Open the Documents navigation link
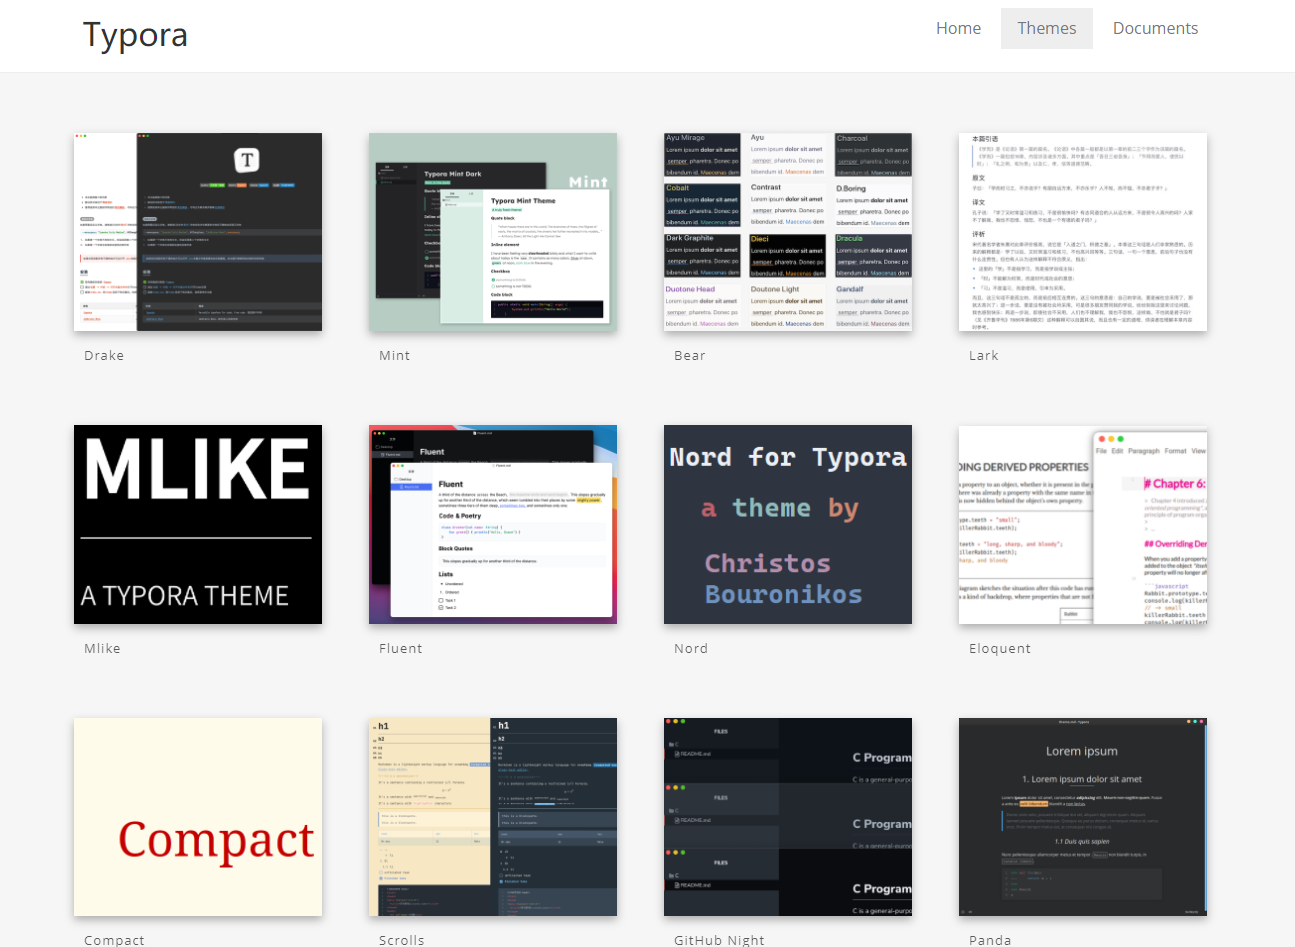This screenshot has width=1295, height=947. pos(1155,28)
